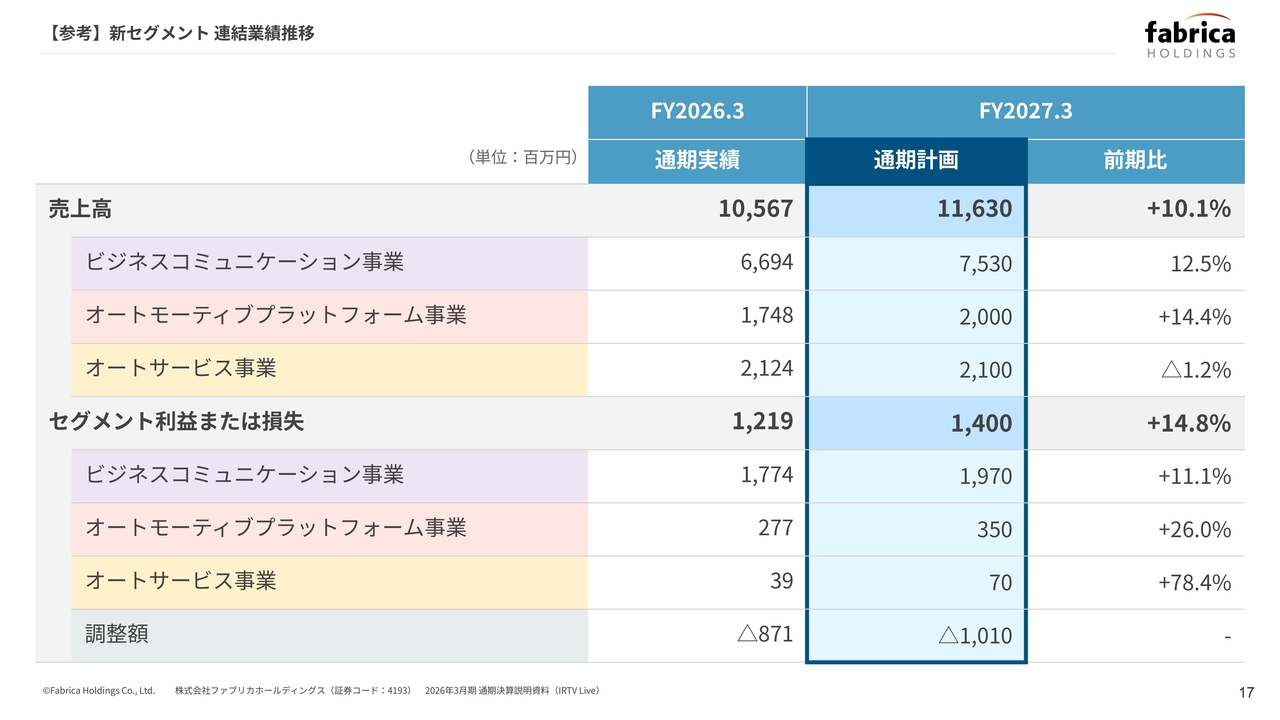The height and width of the screenshot is (720, 1280).
Task: Click the △1,010 adjustment plan value
Action: (x=974, y=635)
